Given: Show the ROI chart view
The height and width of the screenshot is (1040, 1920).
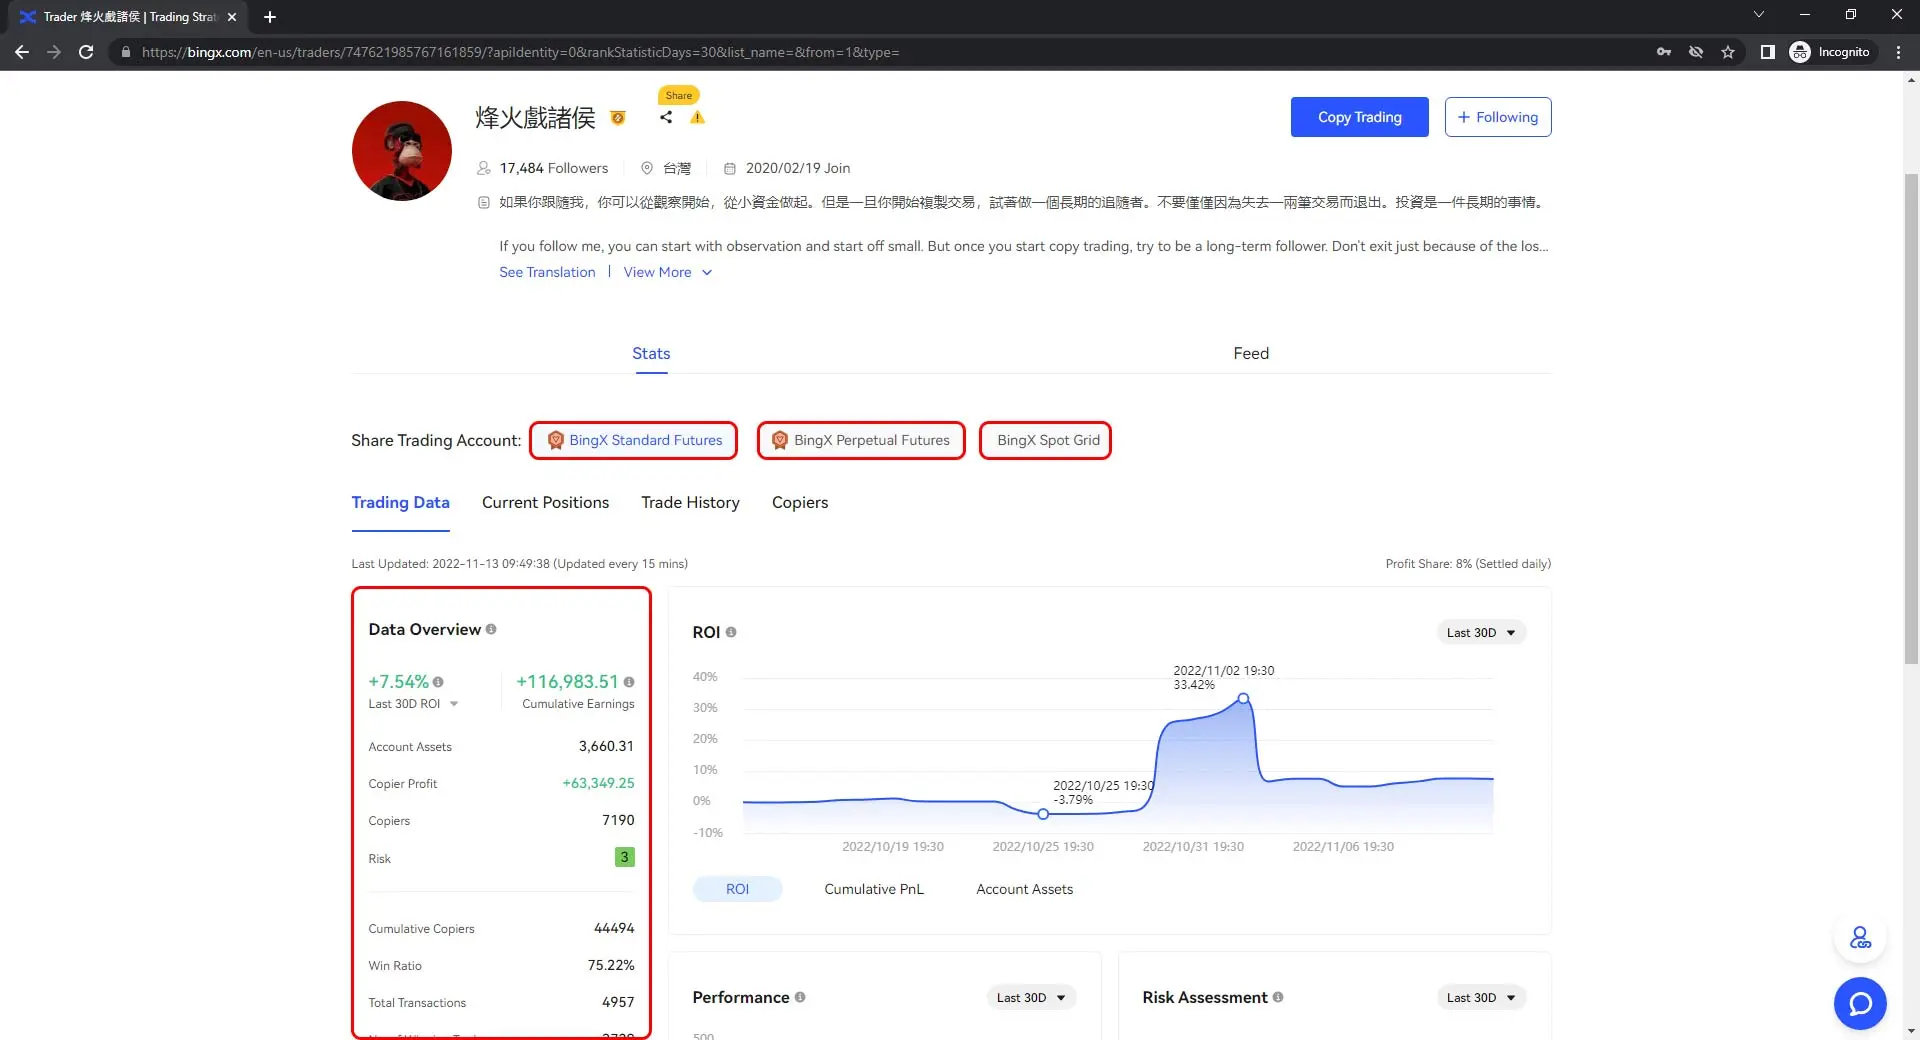Looking at the screenshot, I should pyautogui.click(x=737, y=889).
